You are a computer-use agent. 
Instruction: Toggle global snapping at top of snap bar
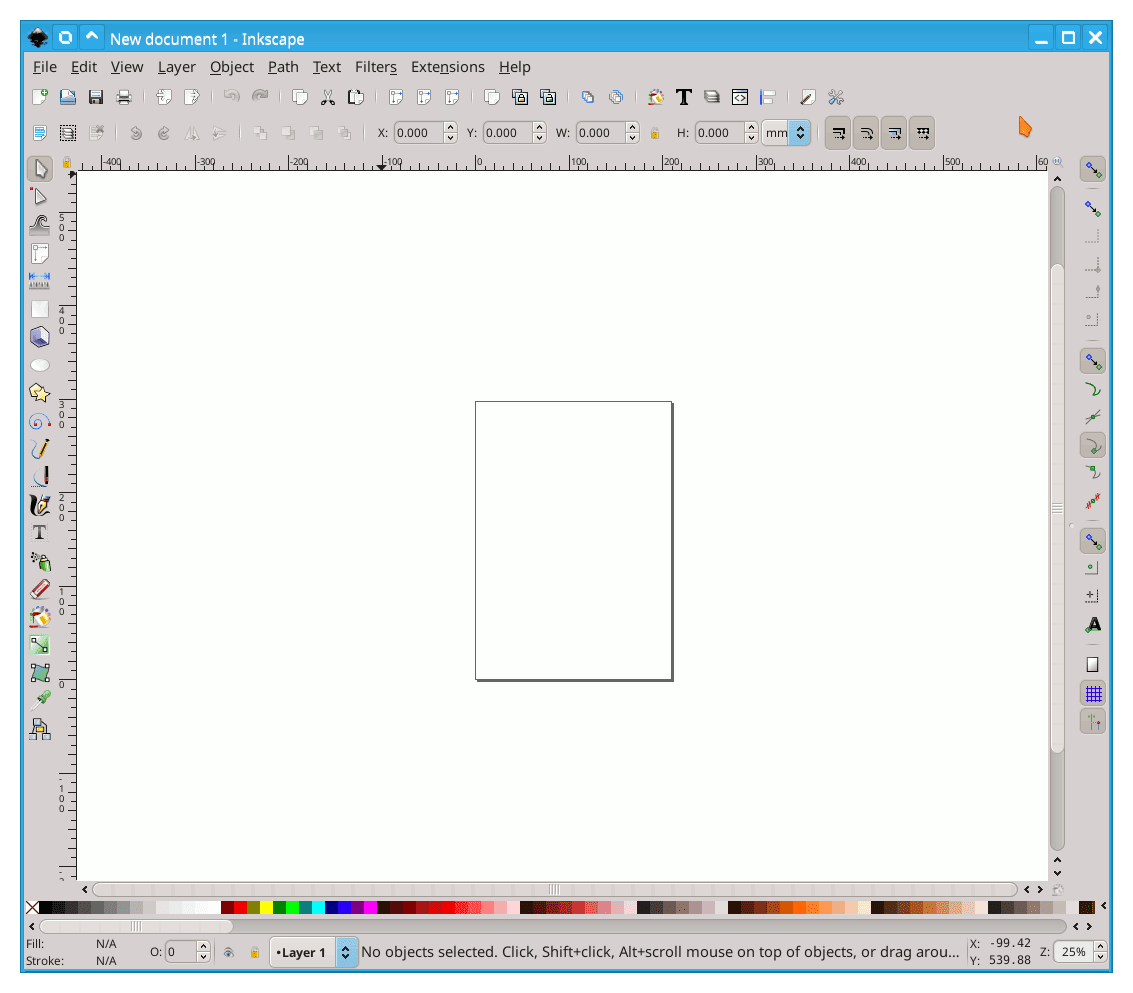(x=1093, y=171)
